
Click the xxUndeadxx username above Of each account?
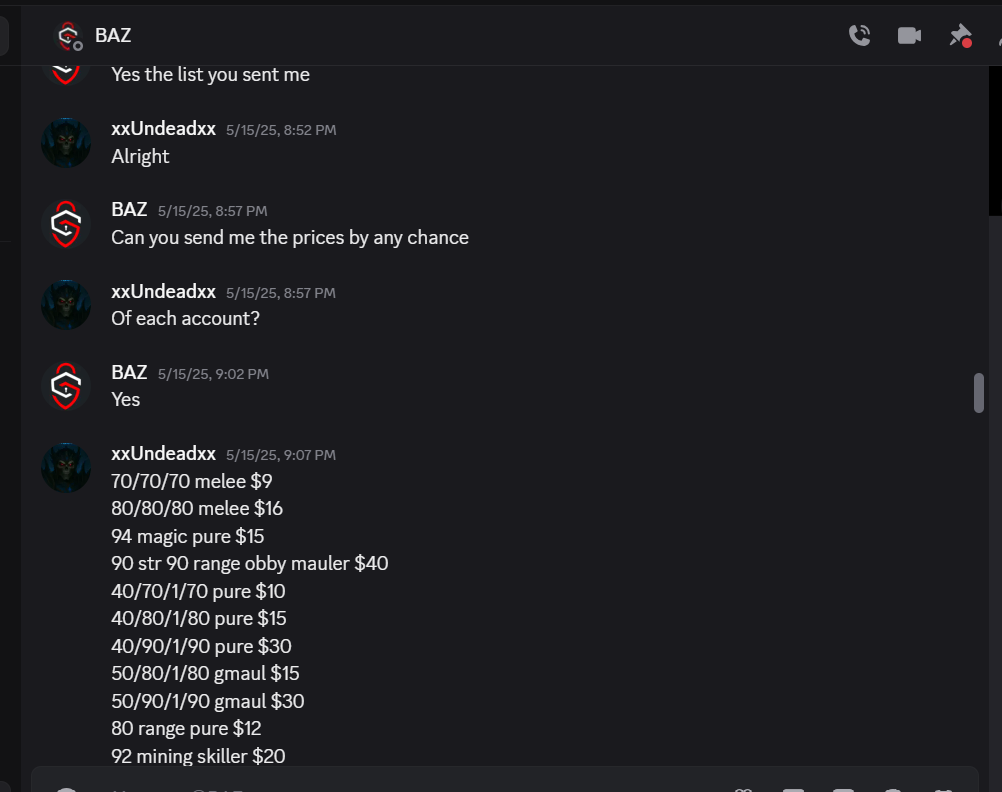tap(164, 291)
